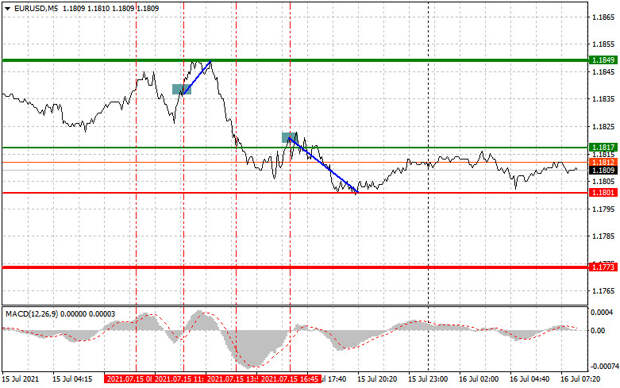Select the 2021.07.15 13 red time label
The height and width of the screenshot is (388, 620).
tap(232, 379)
